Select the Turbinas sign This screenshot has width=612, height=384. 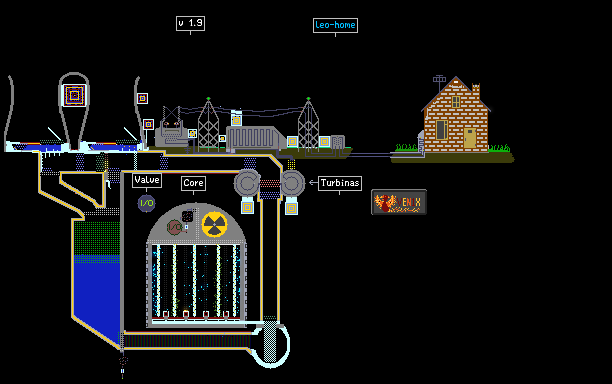[x=340, y=183]
